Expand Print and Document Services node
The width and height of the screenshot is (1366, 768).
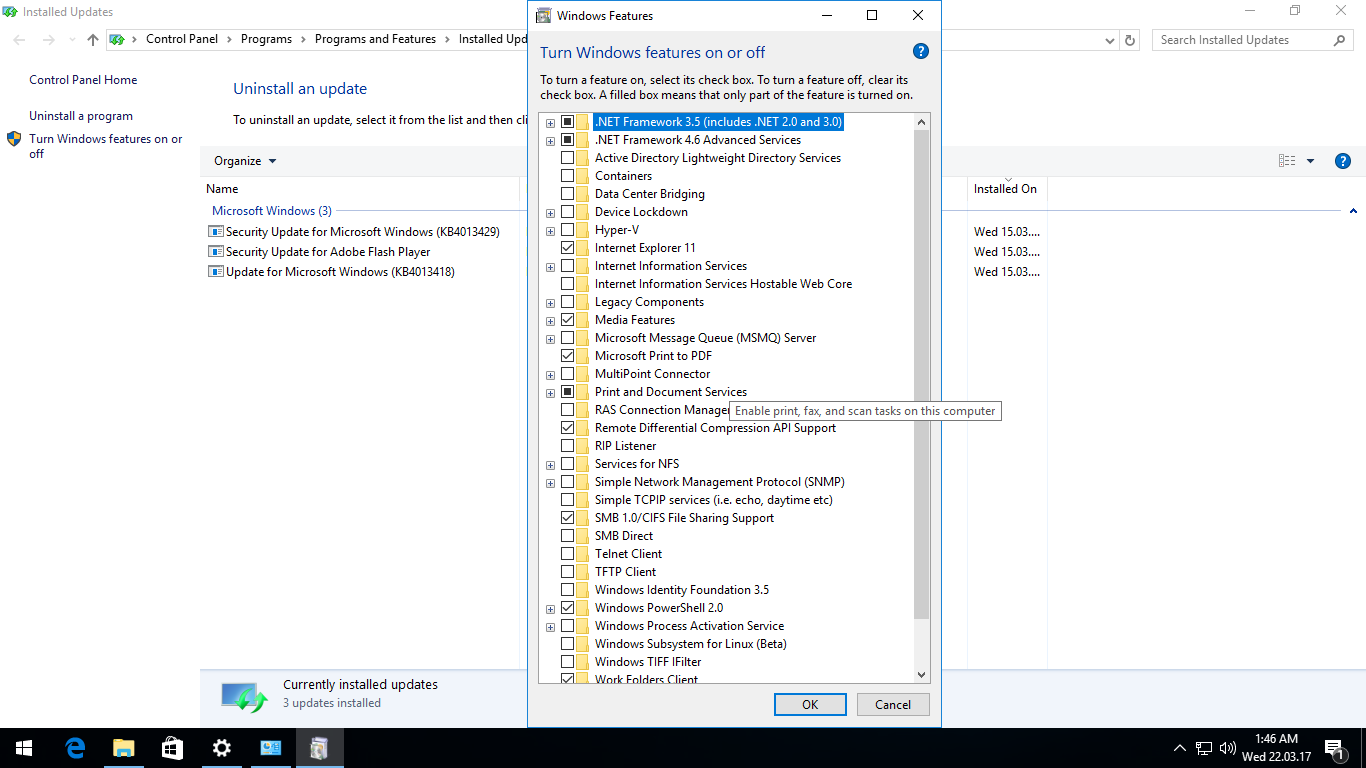[x=550, y=393]
